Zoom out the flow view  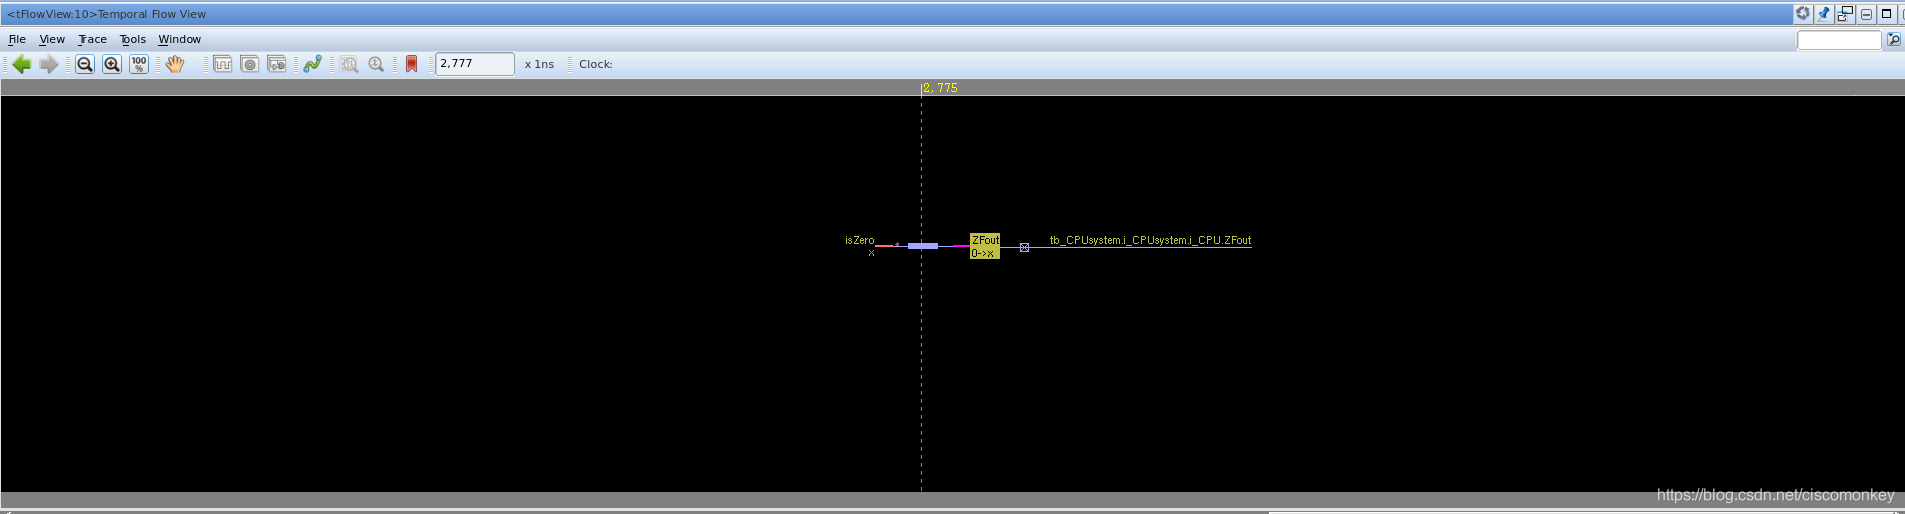coord(85,64)
